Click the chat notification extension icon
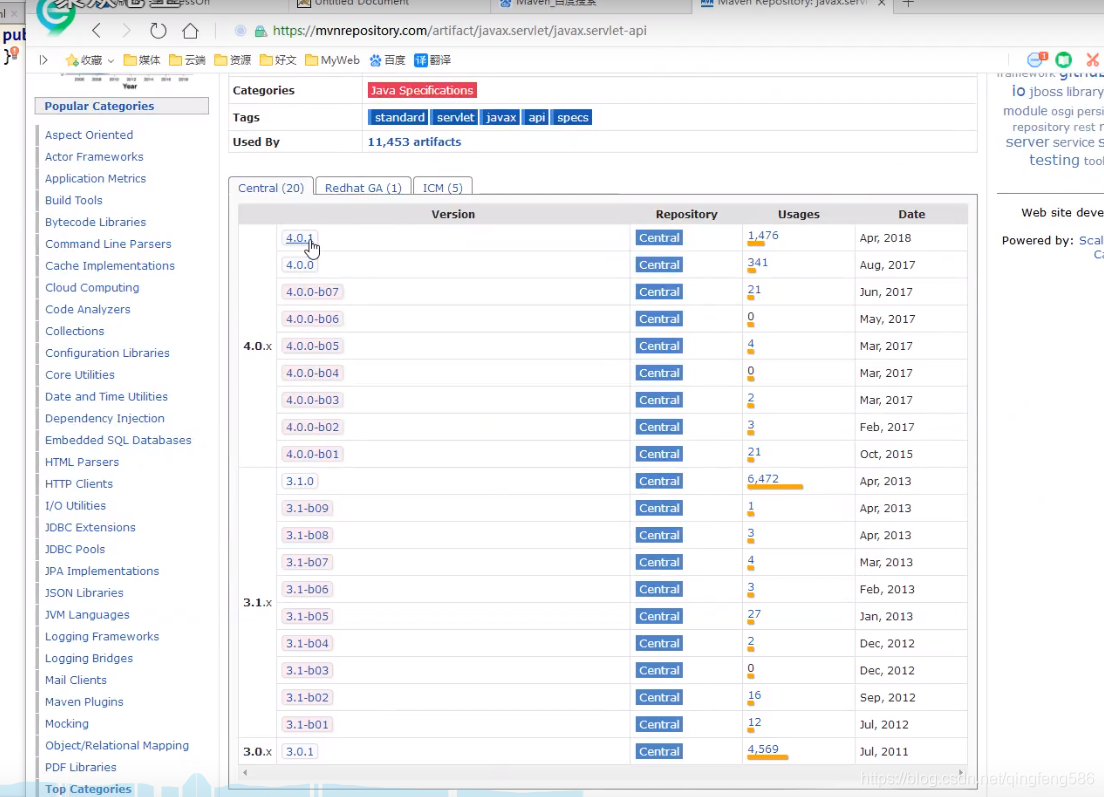This screenshot has width=1104, height=797. coord(1036,60)
